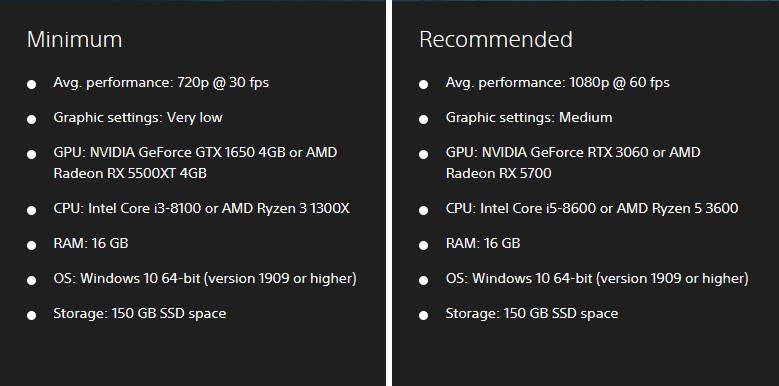The image size is (779, 386).
Task: Click bullet beside GTX 1650 GPU entry
Action: pyautogui.click(x=31, y=154)
